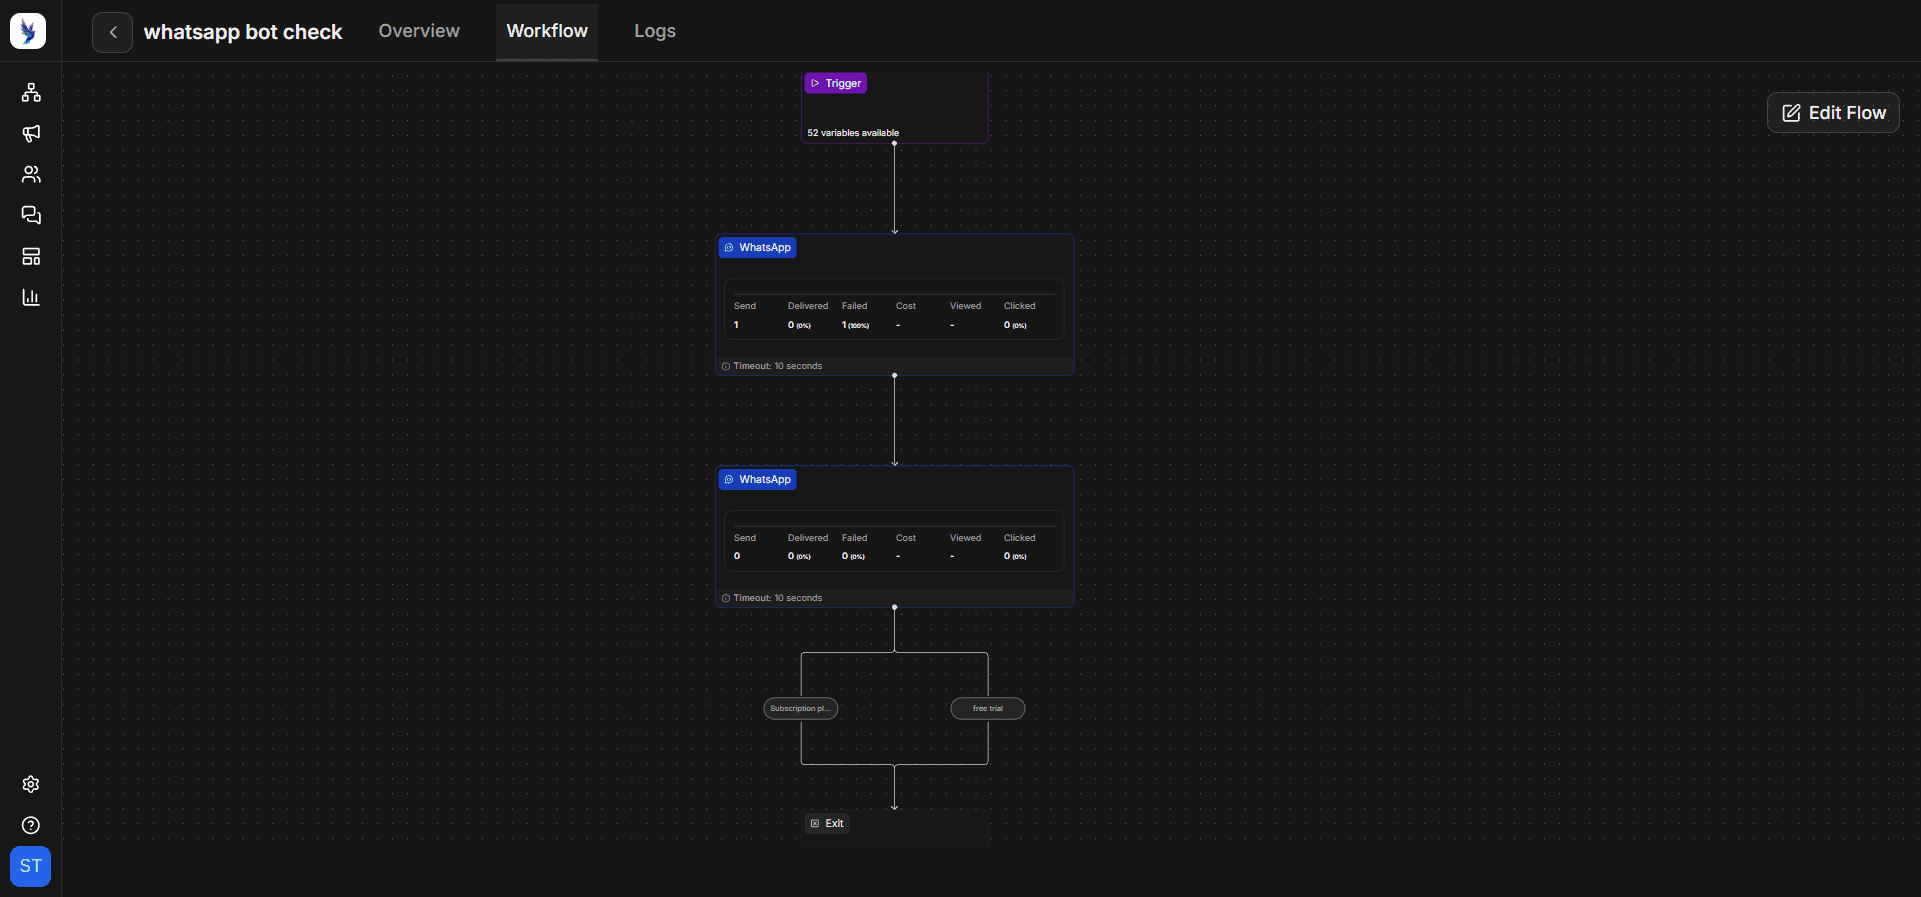Open the contacts people icon in sidebar
The width and height of the screenshot is (1921, 897).
pos(31,175)
